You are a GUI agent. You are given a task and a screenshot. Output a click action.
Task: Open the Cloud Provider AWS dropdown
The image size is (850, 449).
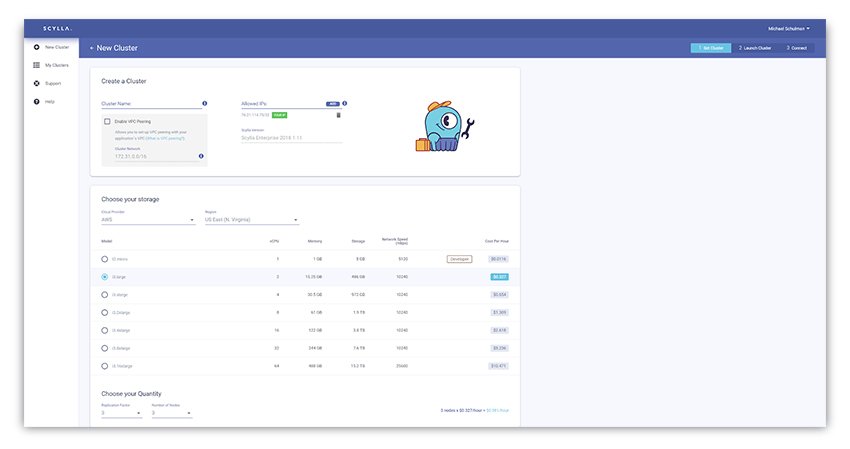147,220
